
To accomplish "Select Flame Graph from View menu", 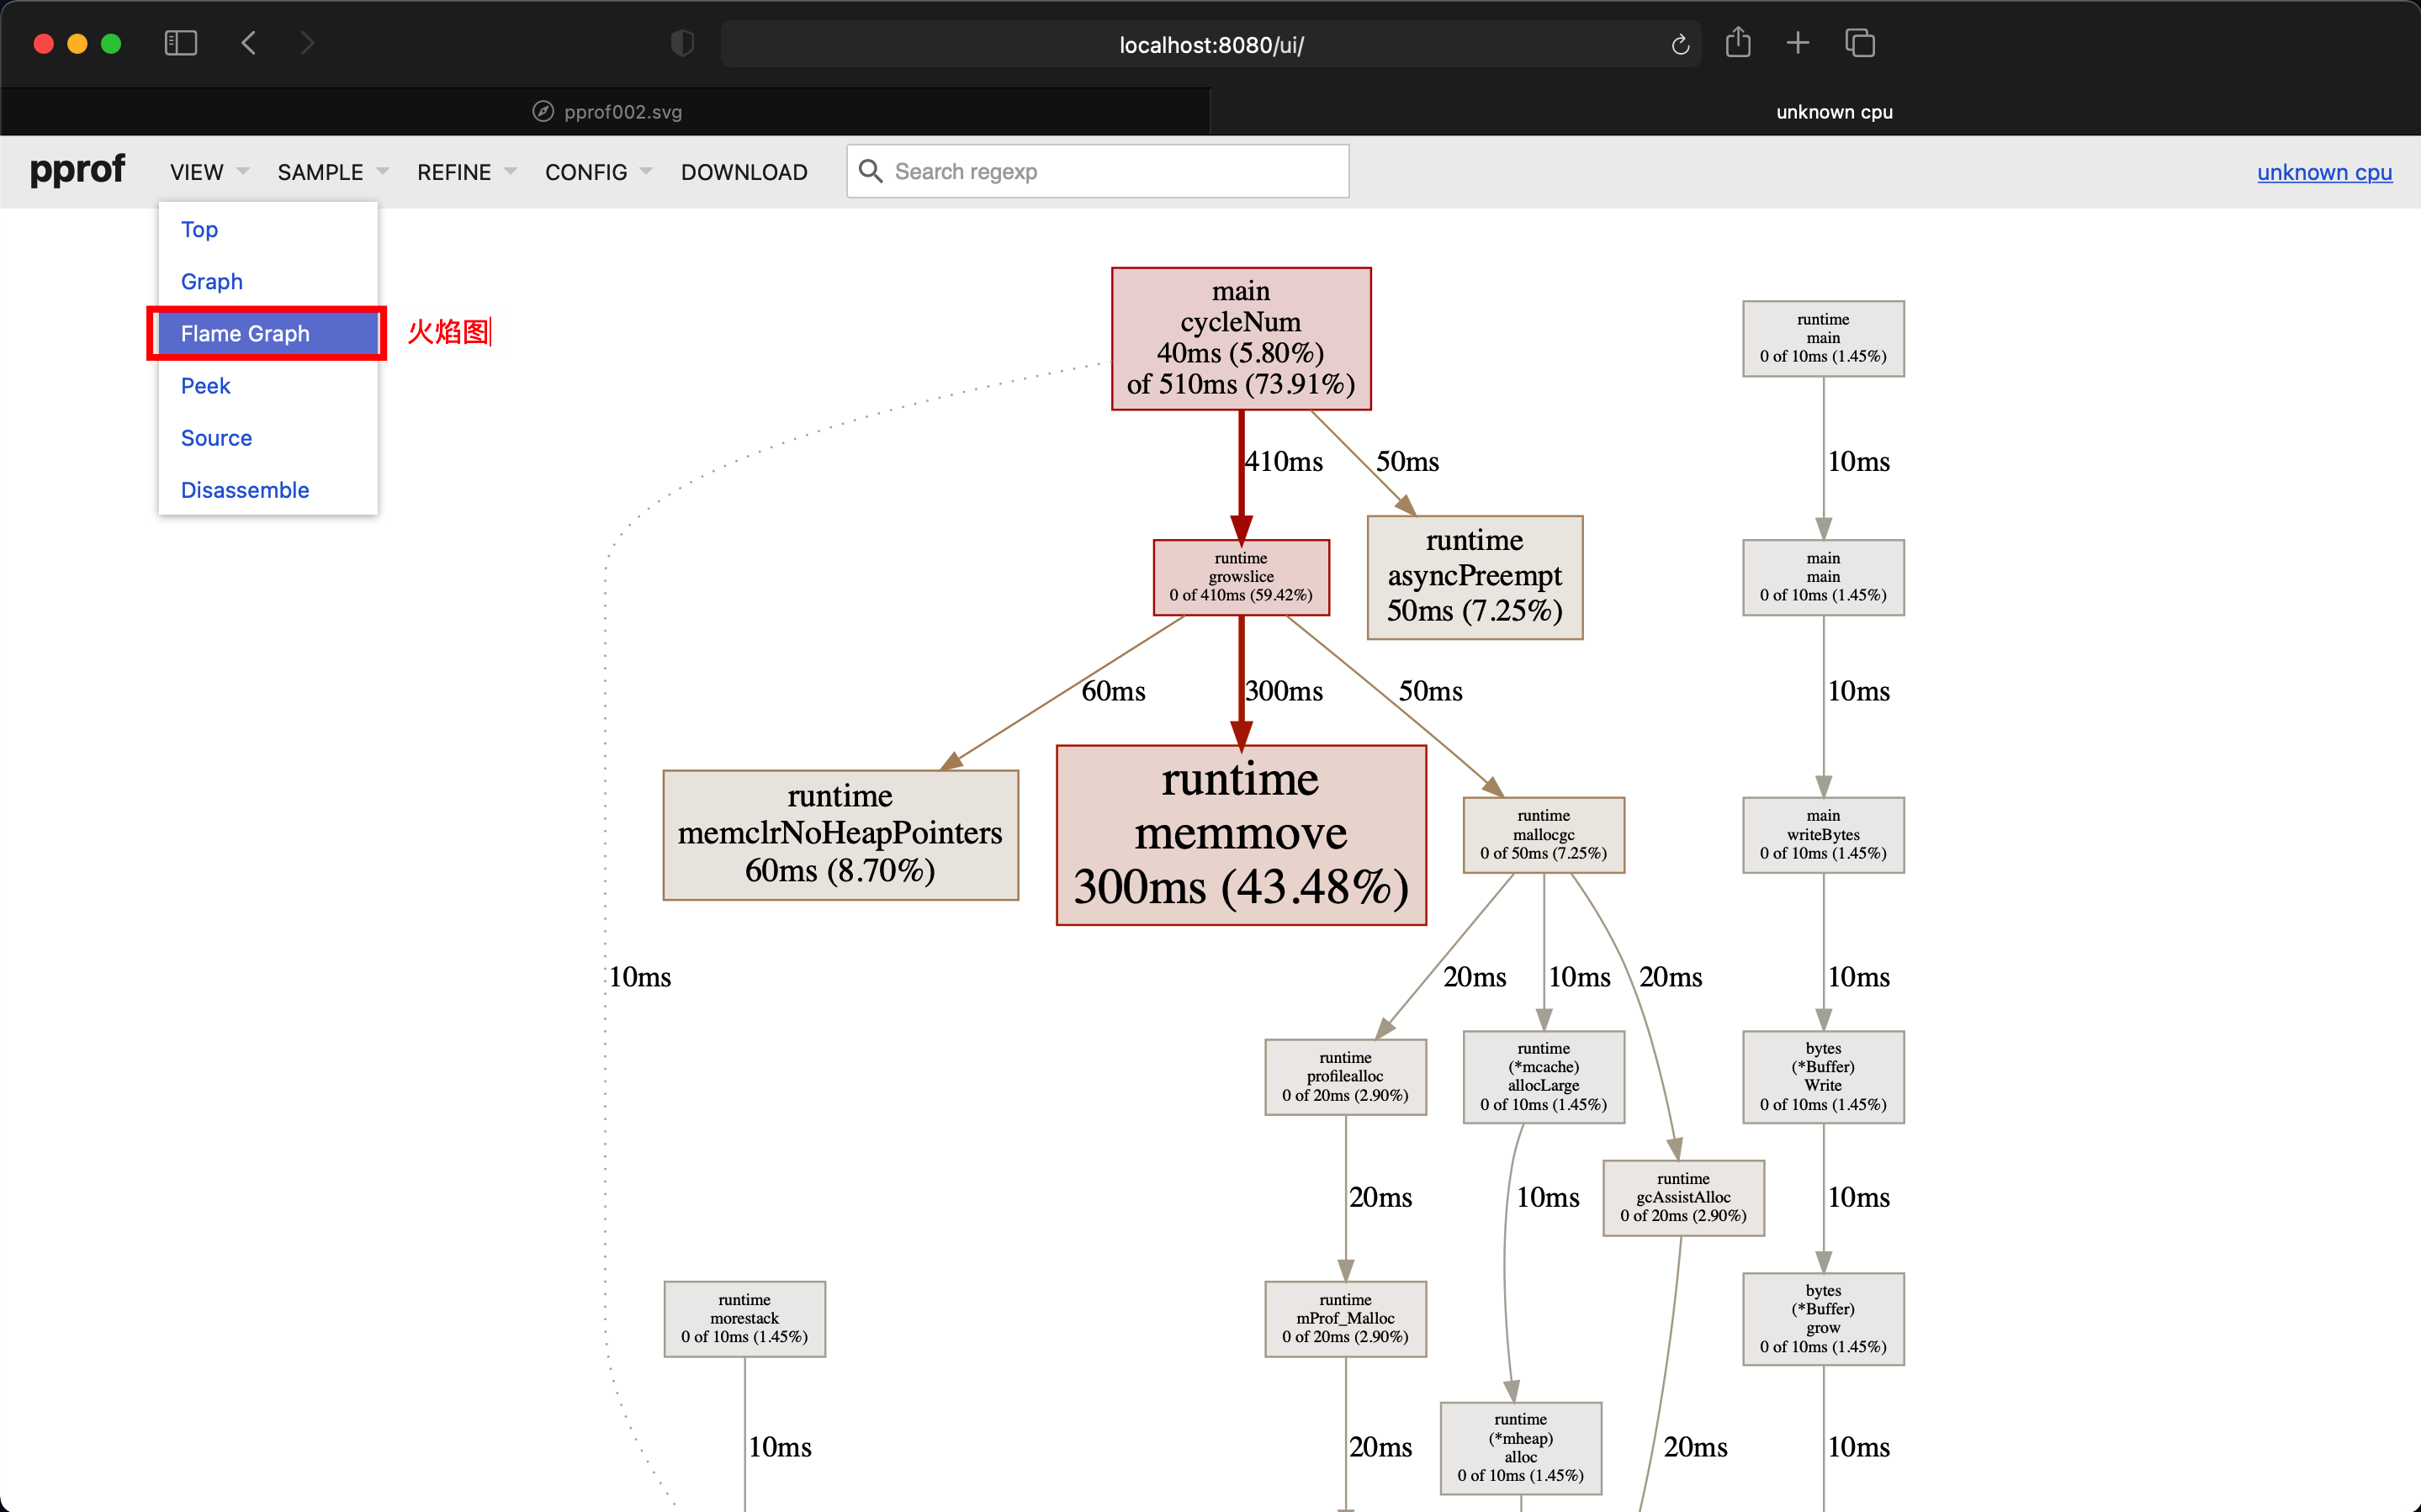I will (245, 333).
